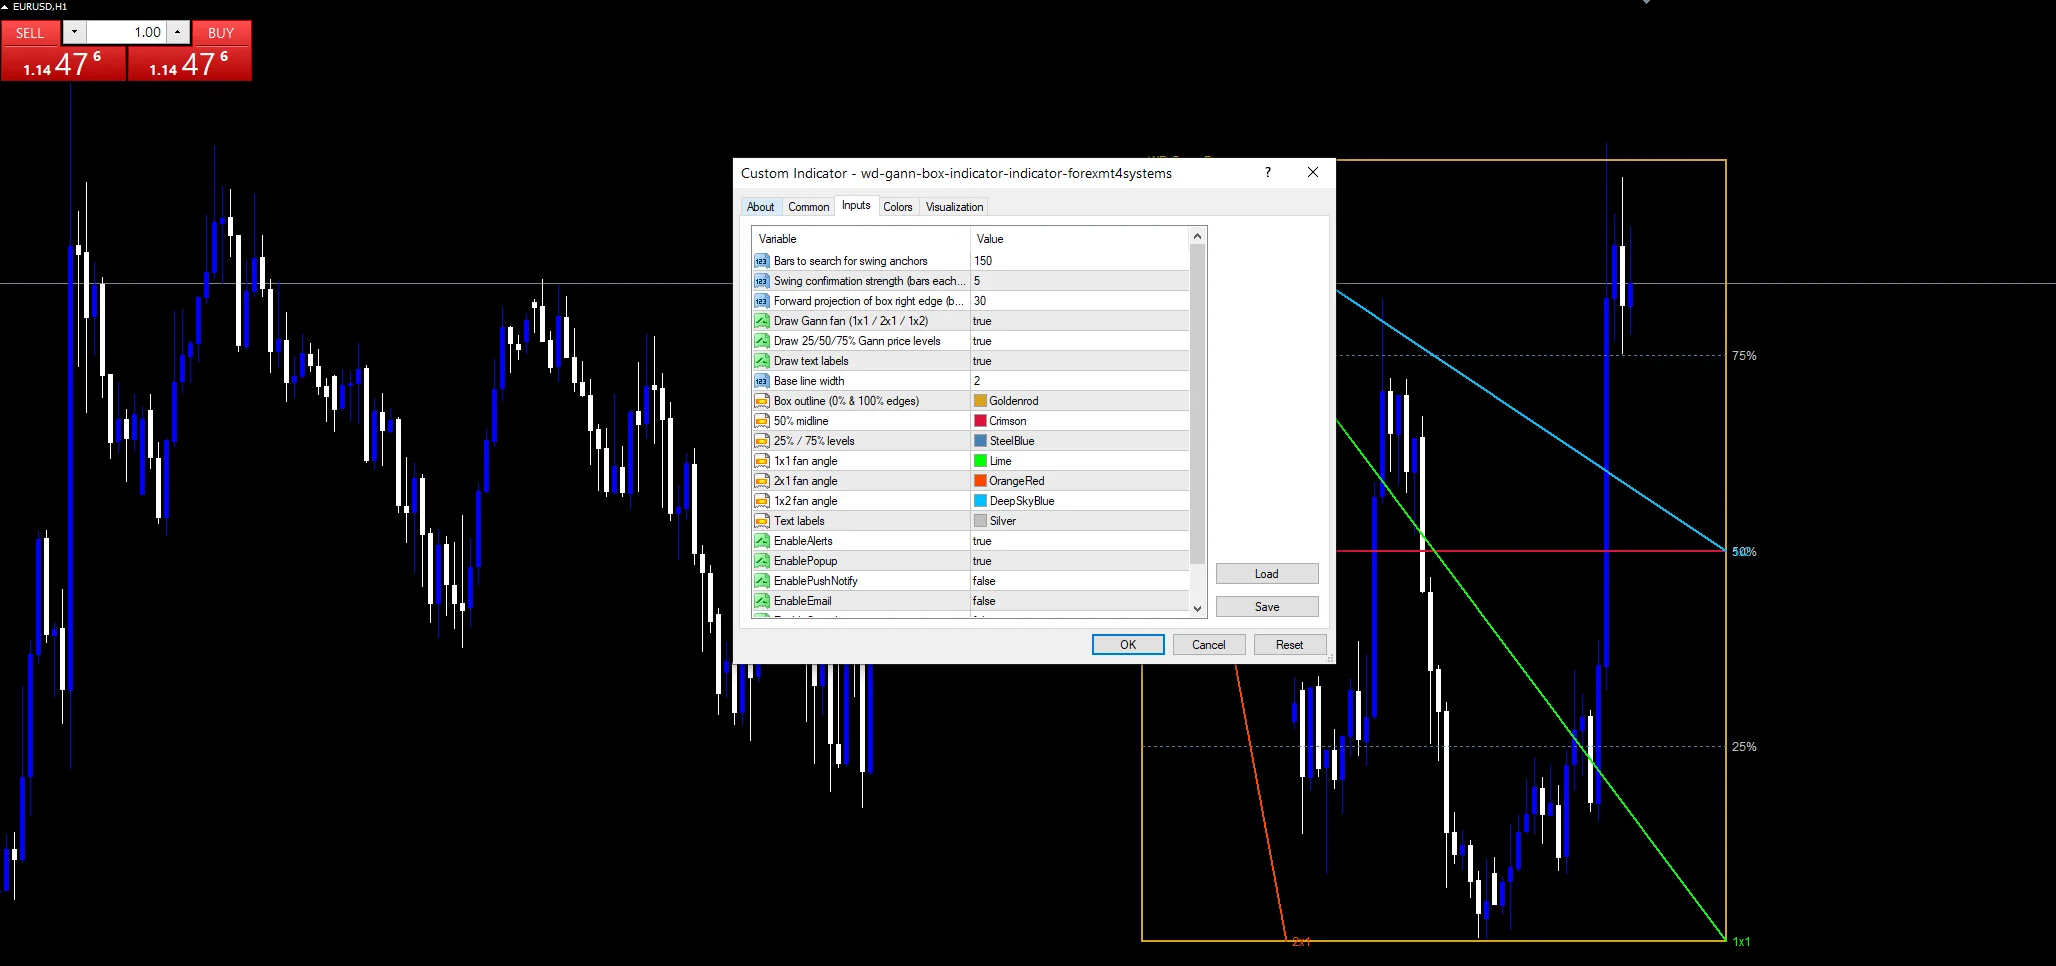The height and width of the screenshot is (966, 2056).
Task: Open 1x1 fan angle Lime color dropdown
Action: [1080, 461]
